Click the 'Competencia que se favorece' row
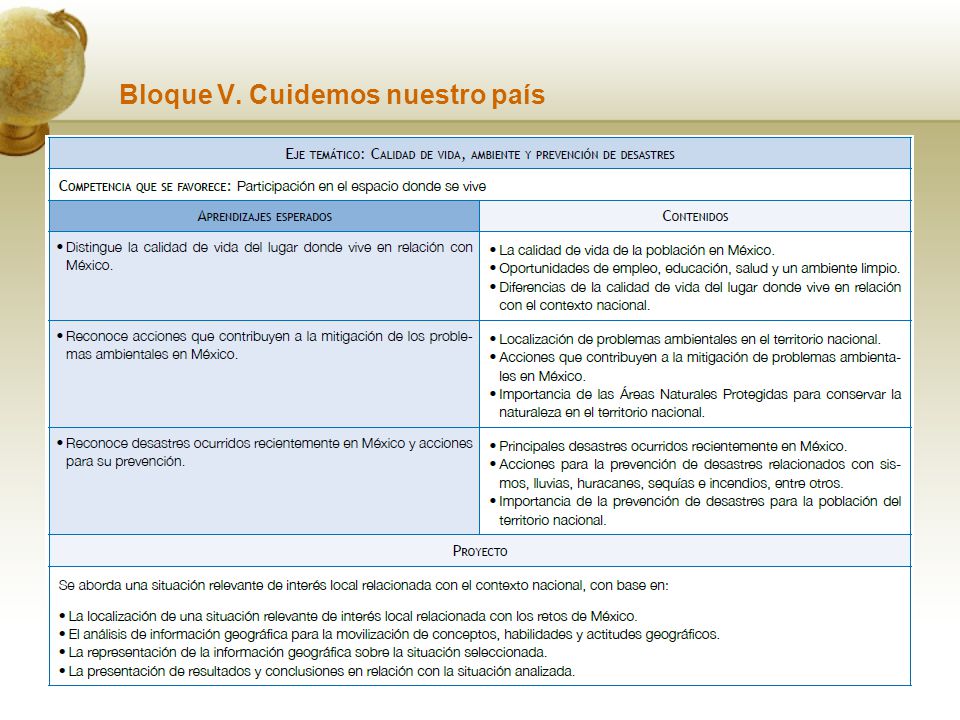 click(x=480, y=186)
